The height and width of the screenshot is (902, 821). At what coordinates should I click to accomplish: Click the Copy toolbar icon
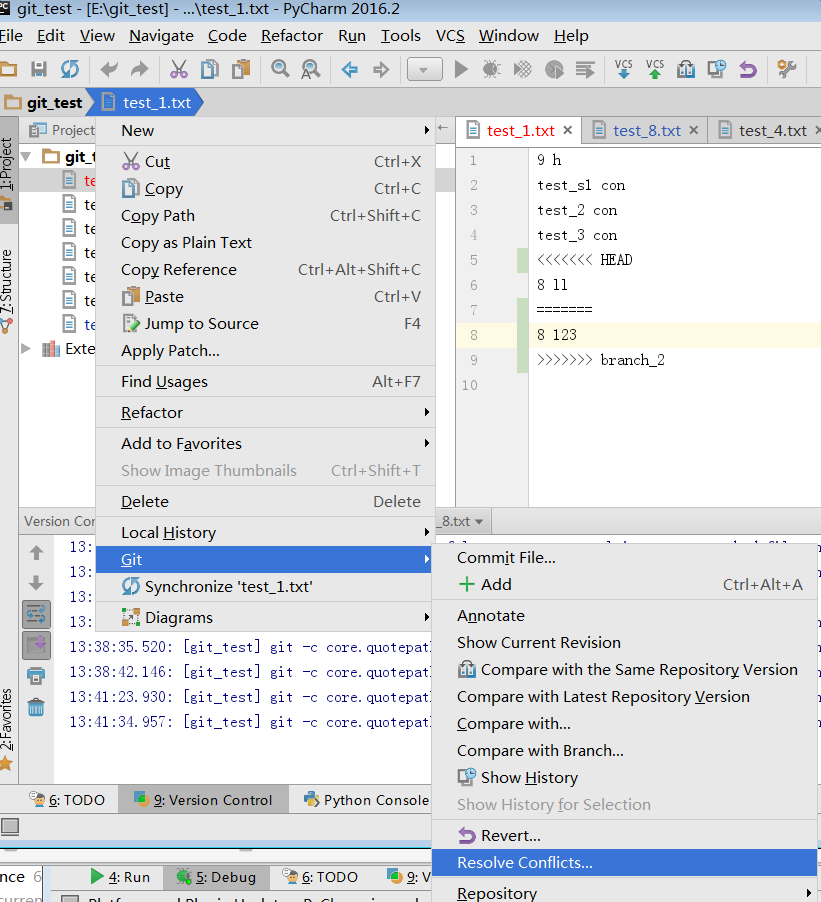click(210, 70)
